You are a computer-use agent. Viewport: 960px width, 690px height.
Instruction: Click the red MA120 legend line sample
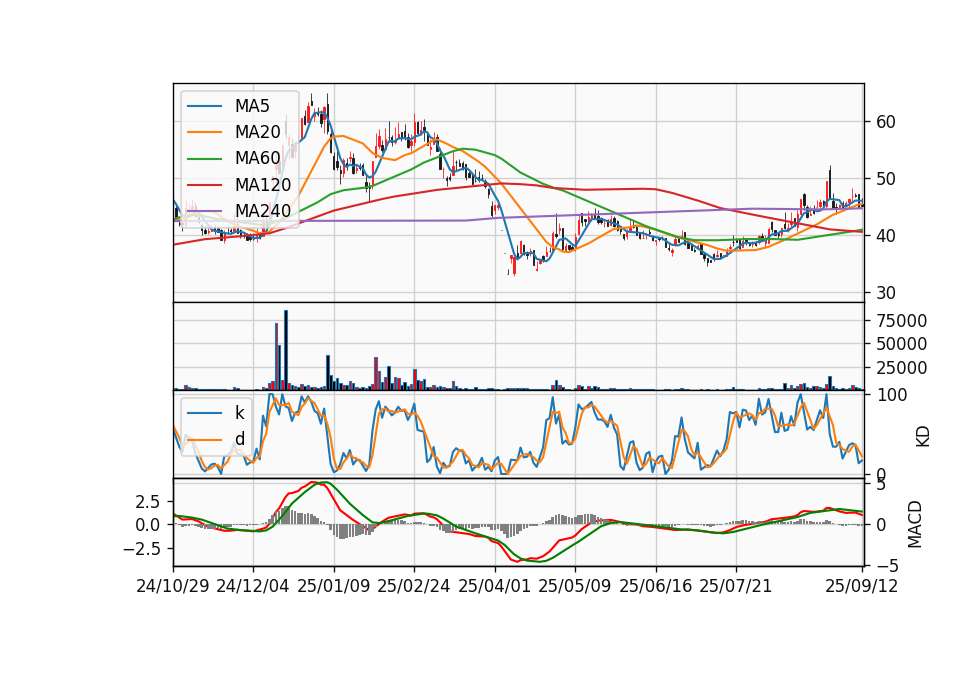pyautogui.click(x=204, y=185)
